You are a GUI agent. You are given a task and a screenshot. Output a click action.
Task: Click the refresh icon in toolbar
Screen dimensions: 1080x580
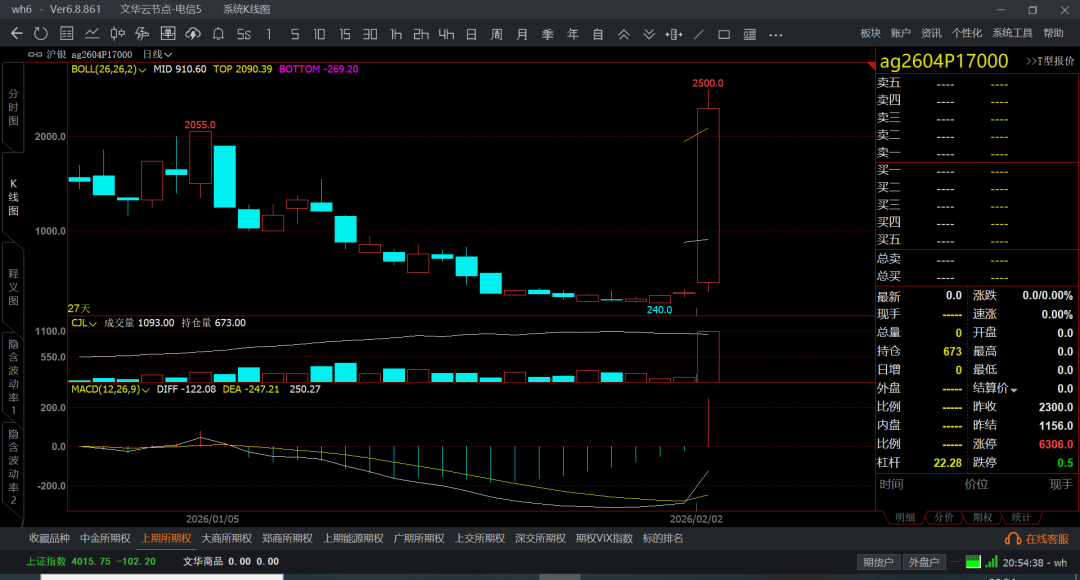(41, 34)
